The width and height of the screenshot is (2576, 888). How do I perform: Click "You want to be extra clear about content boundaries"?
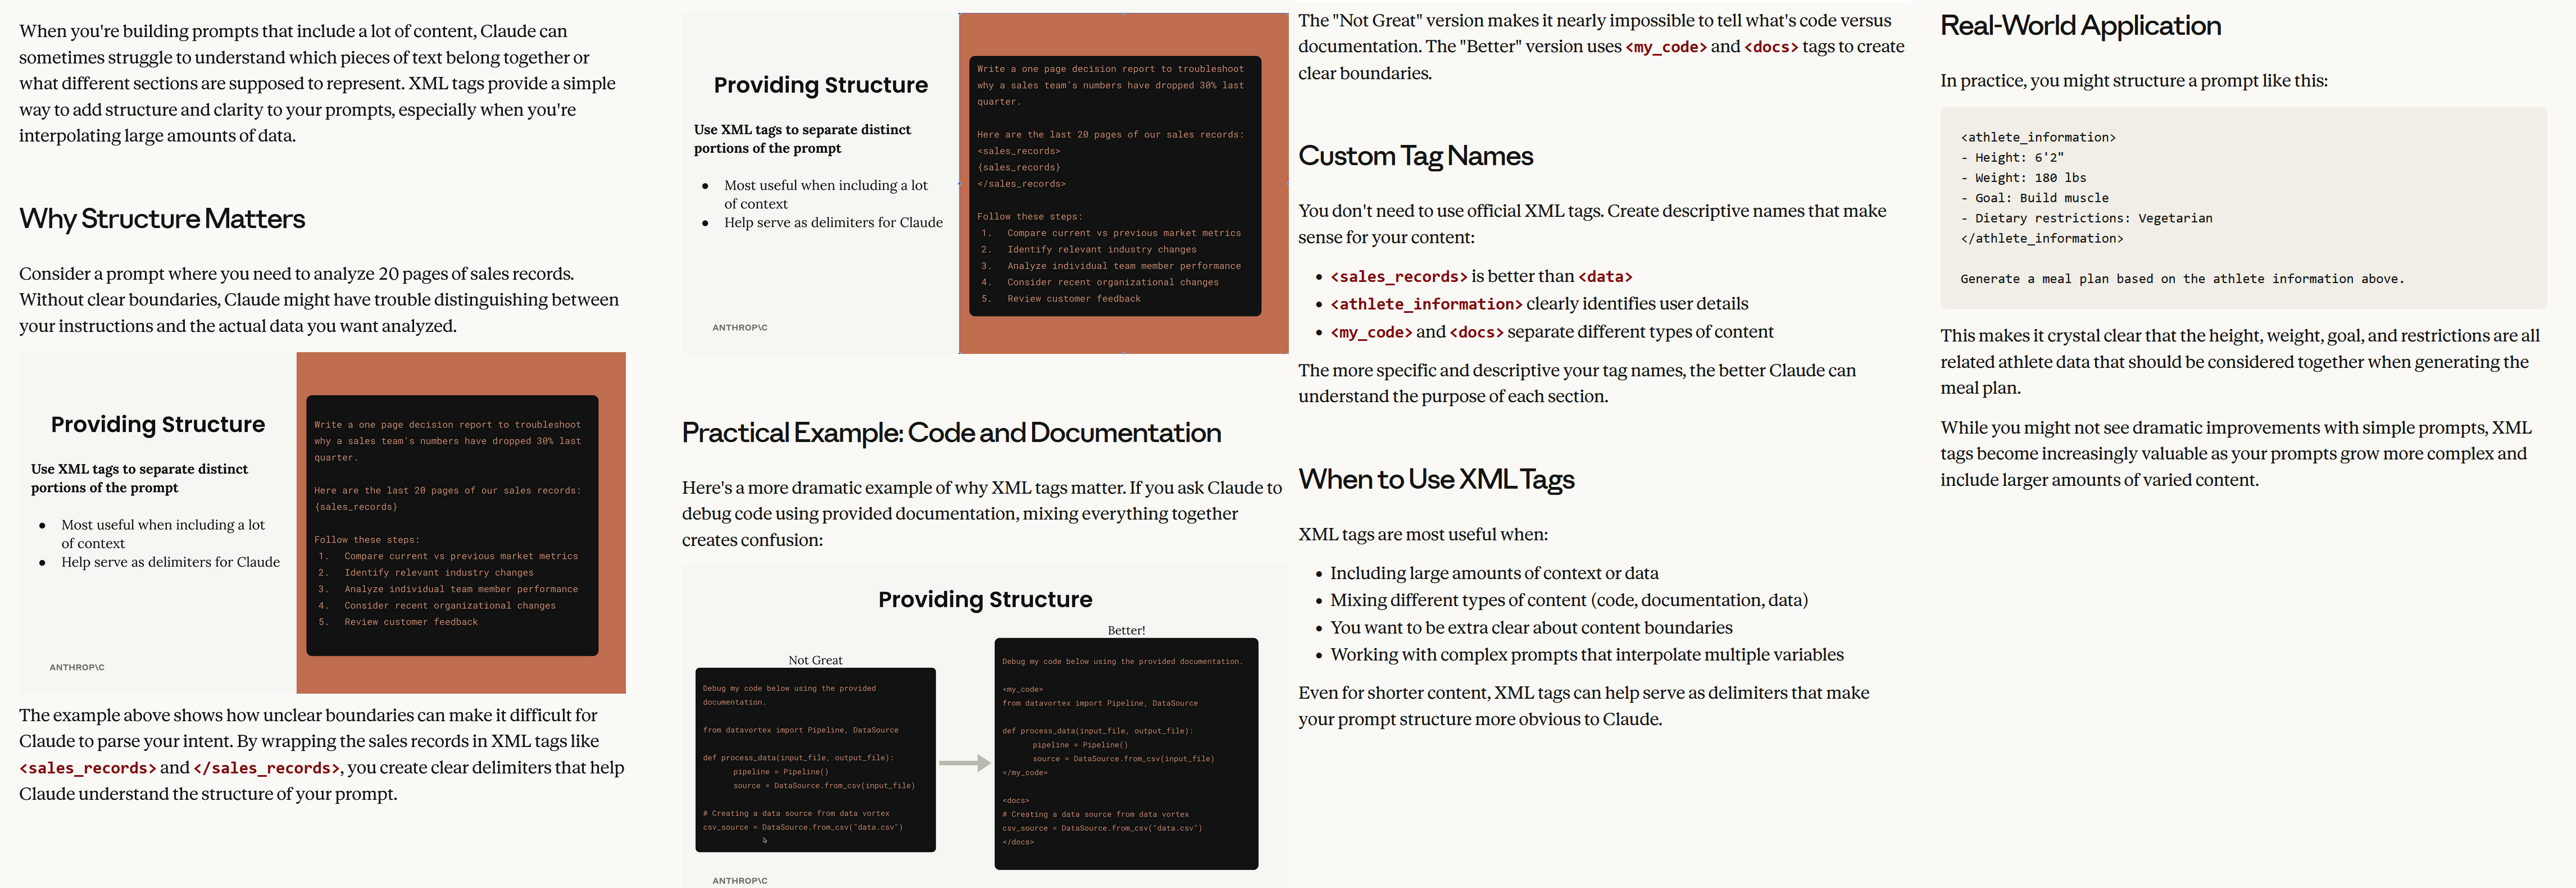point(1531,628)
